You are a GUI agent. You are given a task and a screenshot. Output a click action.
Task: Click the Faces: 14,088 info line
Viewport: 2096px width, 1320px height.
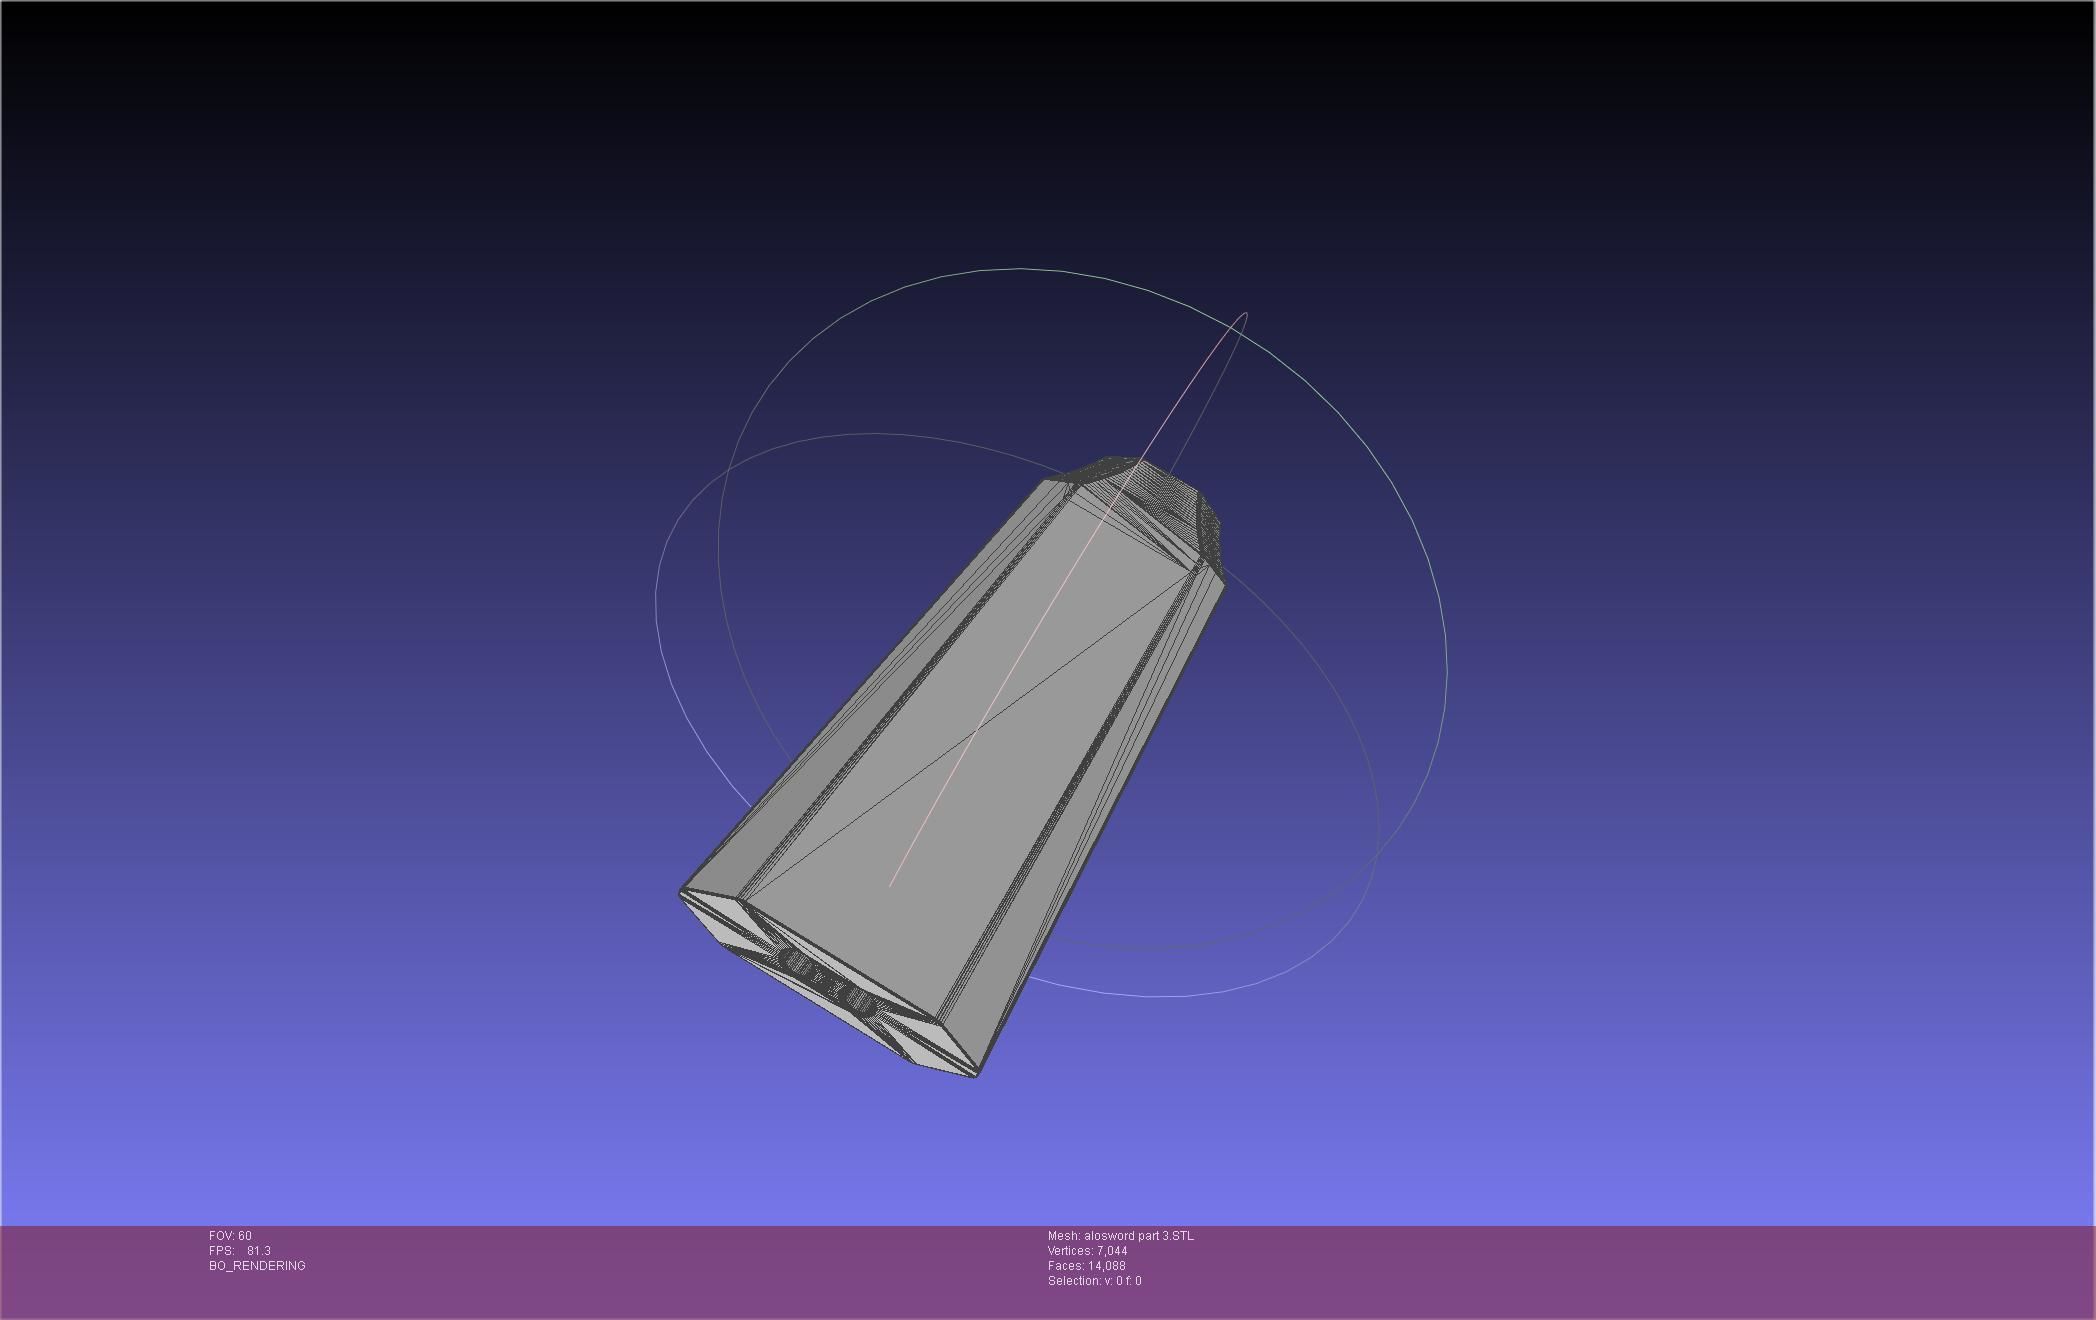coord(1087,1266)
